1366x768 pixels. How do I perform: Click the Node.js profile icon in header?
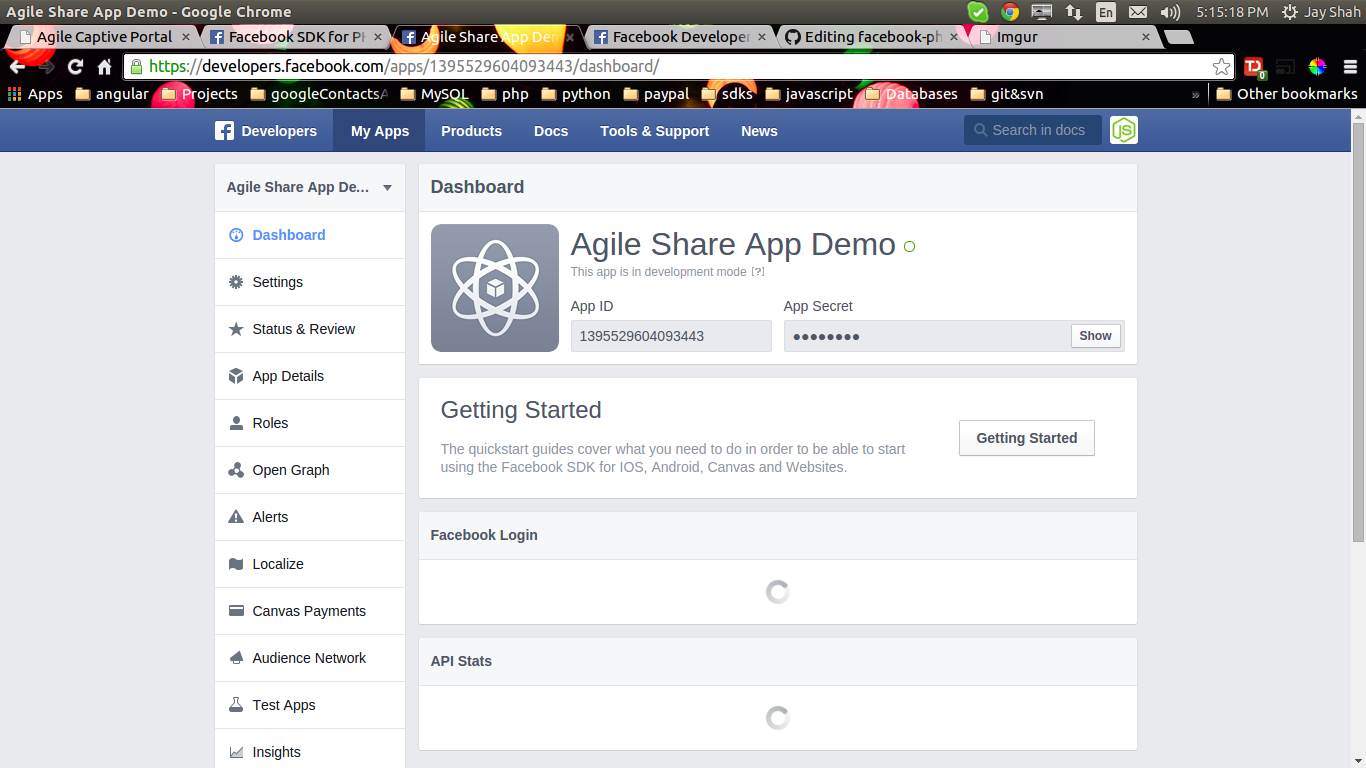1124,130
